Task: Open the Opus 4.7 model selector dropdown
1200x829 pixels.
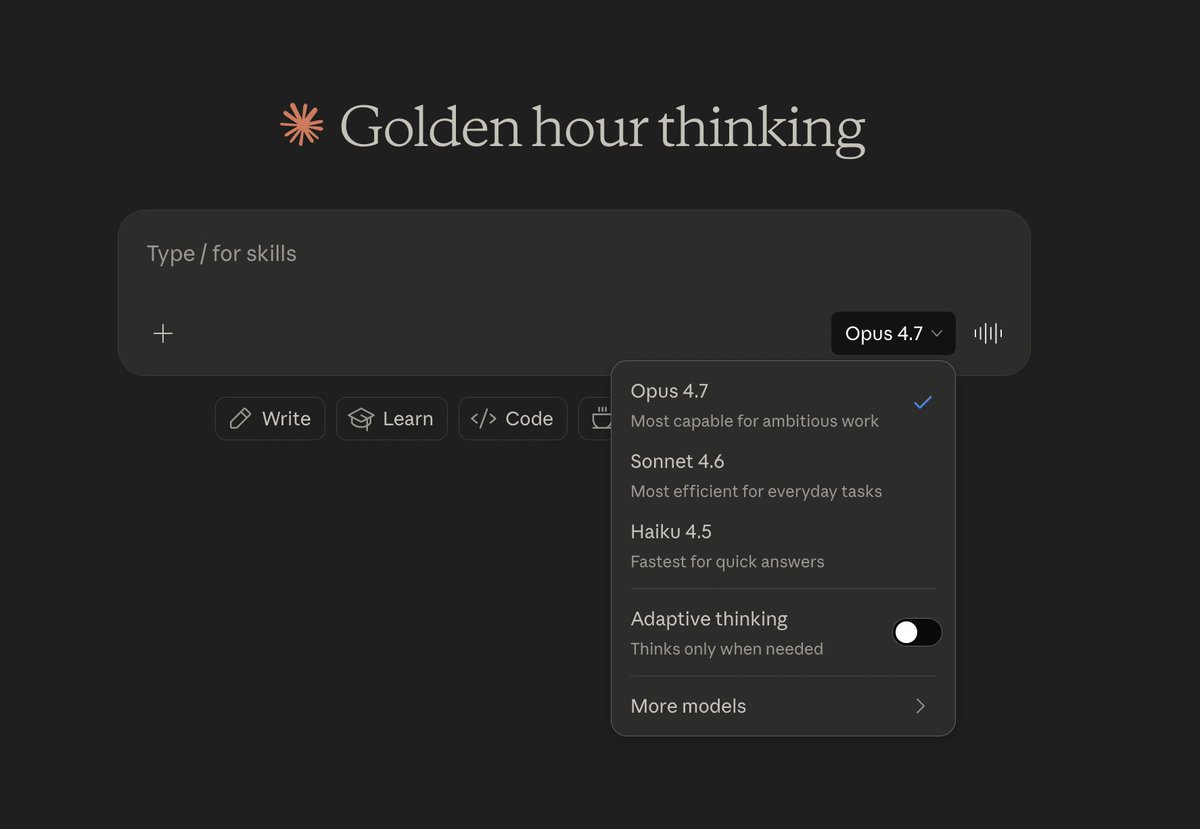Action: [893, 334]
